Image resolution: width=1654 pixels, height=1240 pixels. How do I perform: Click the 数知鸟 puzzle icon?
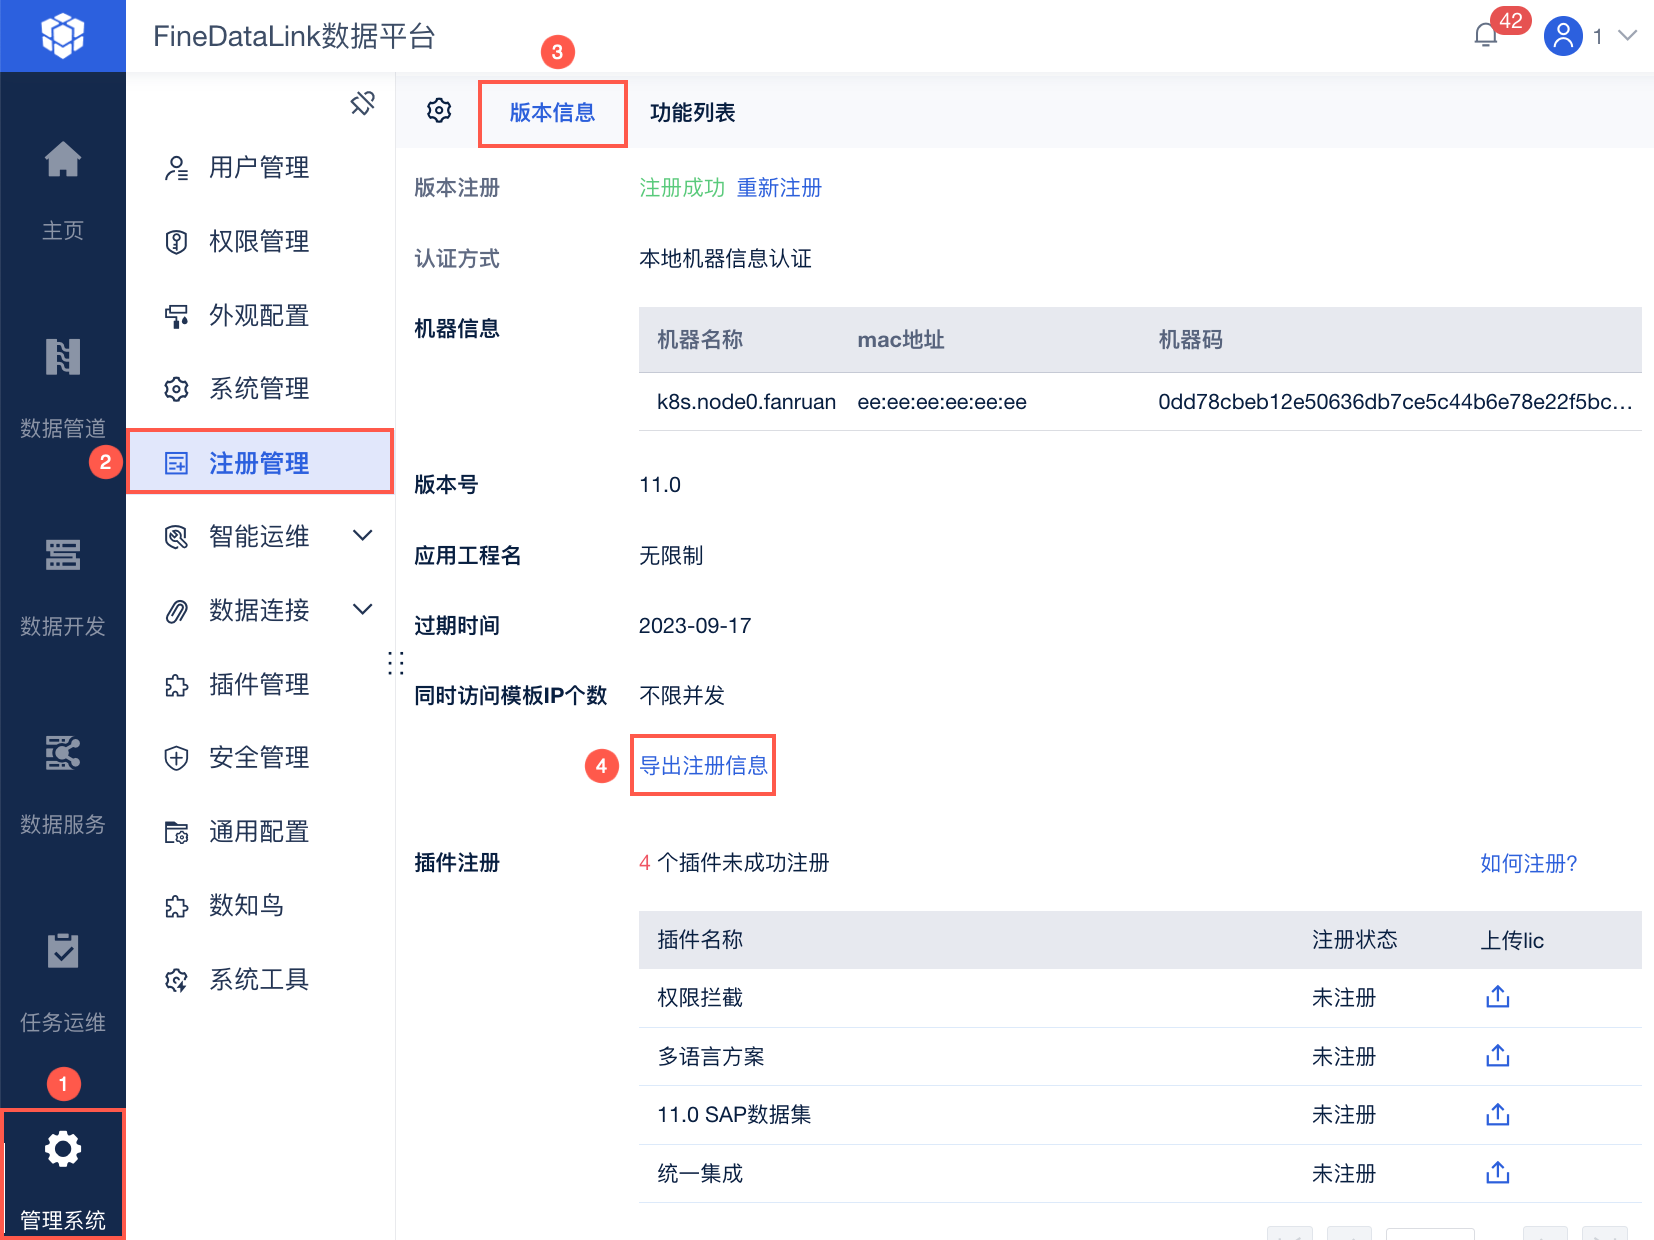[x=176, y=906]
